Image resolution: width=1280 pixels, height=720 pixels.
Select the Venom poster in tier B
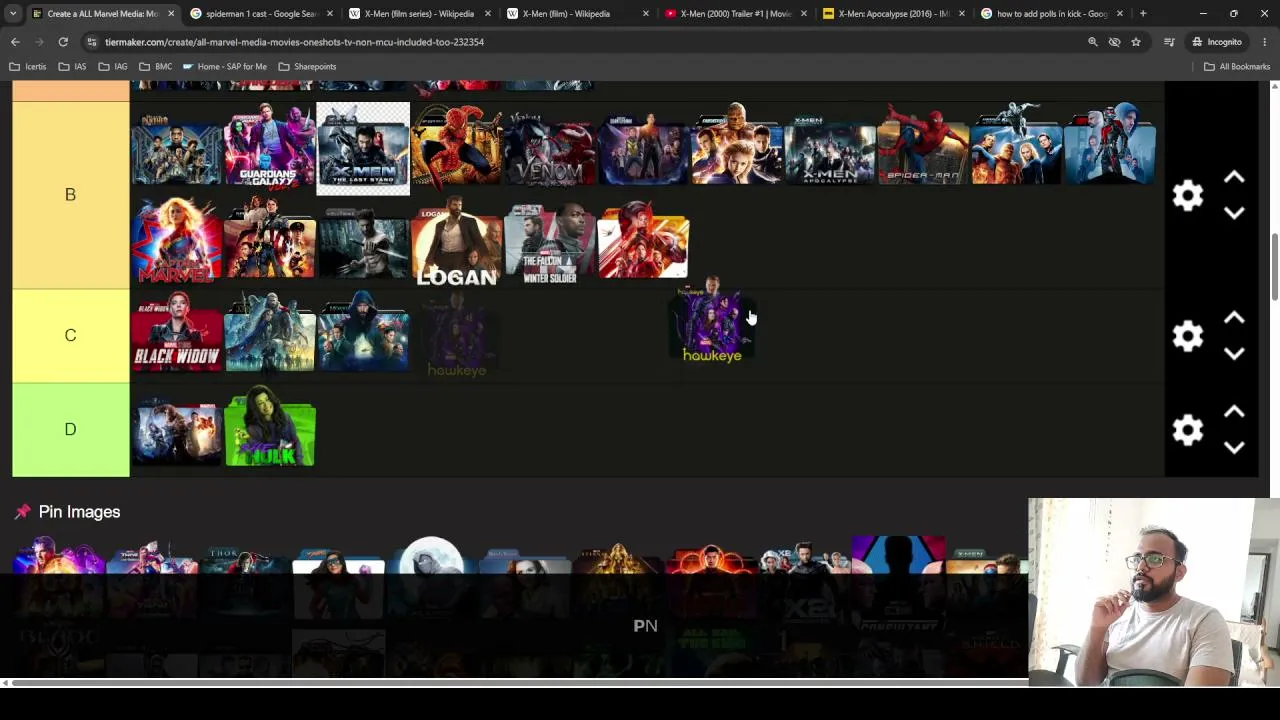pyautogui.click(x=549, y=148)
